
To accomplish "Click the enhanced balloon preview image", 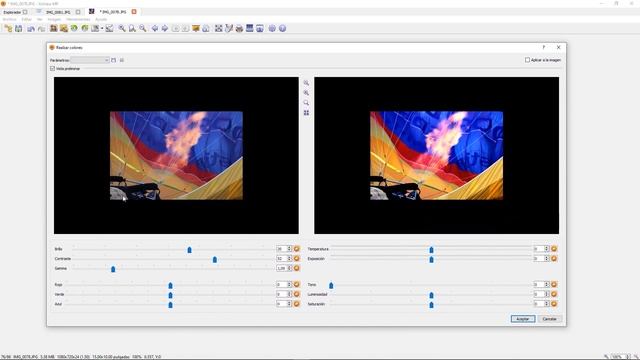I will pos(436,156).
